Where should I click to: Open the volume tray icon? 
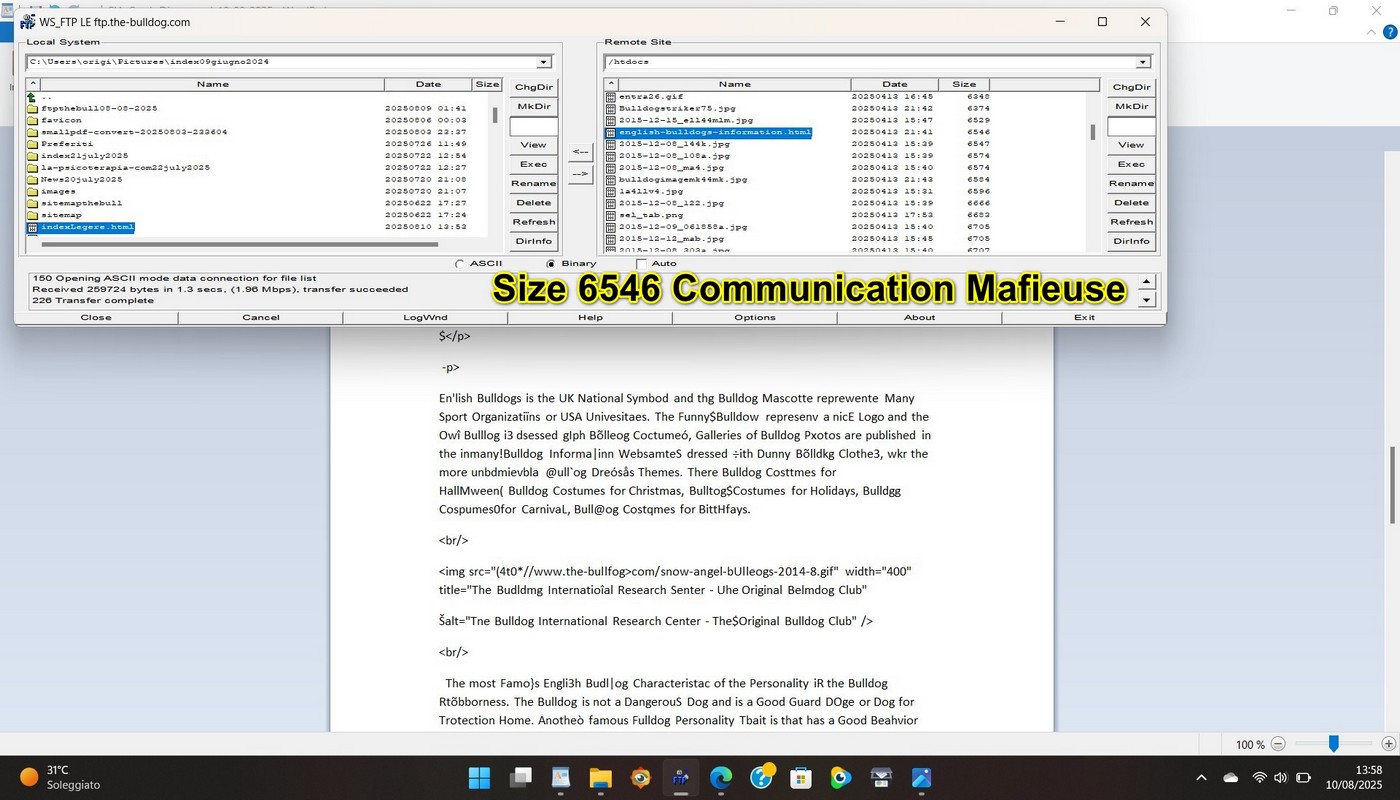(1281, 777)
